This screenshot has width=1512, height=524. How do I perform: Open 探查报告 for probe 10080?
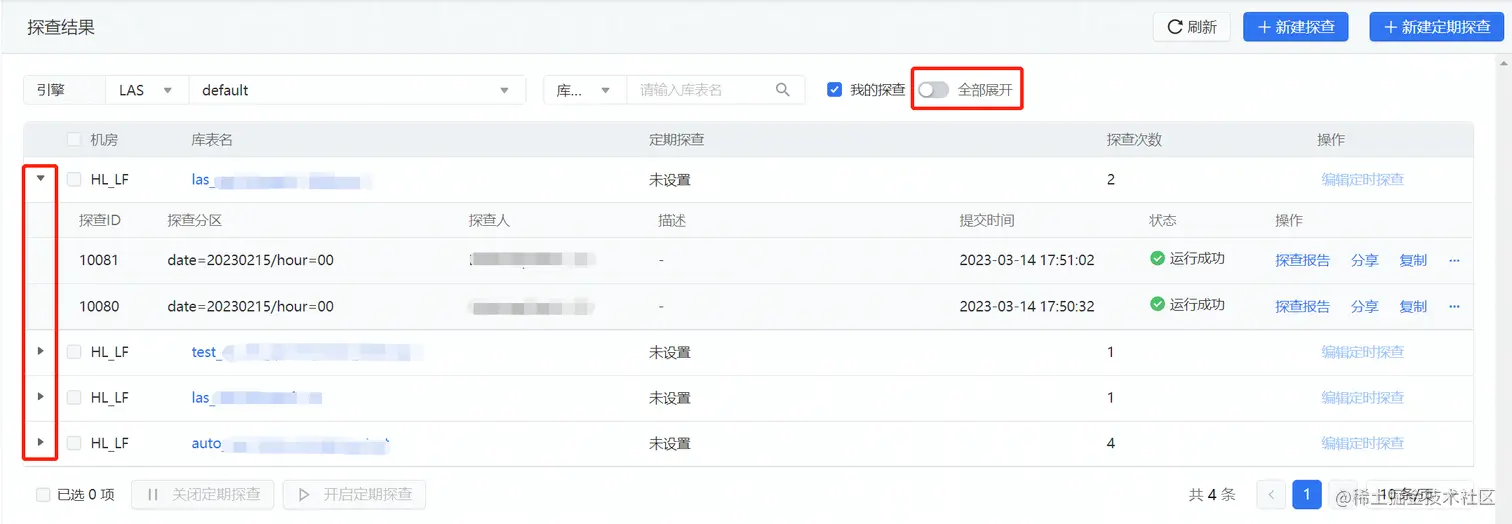[x=1302, y=306]
